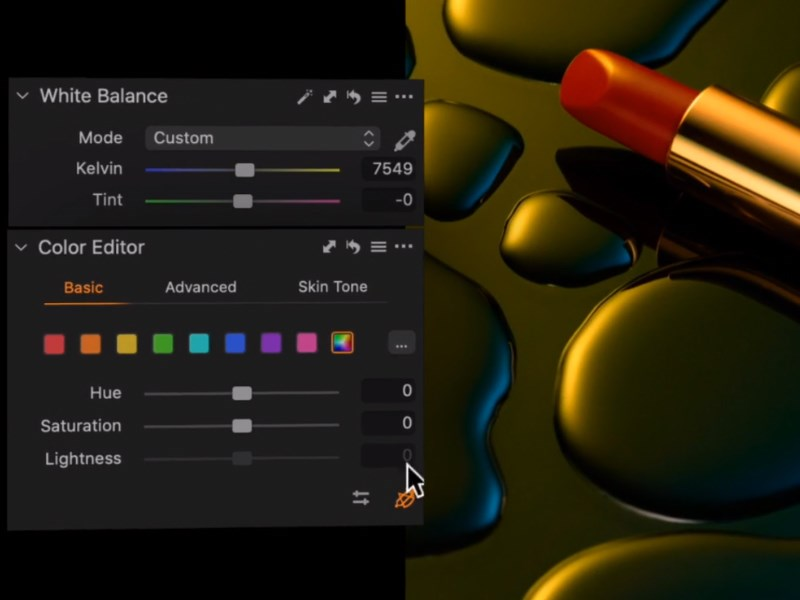Click the Color Editor copy adjustments arrow icon
Viewport: 800px width, 600px height.
329,247
